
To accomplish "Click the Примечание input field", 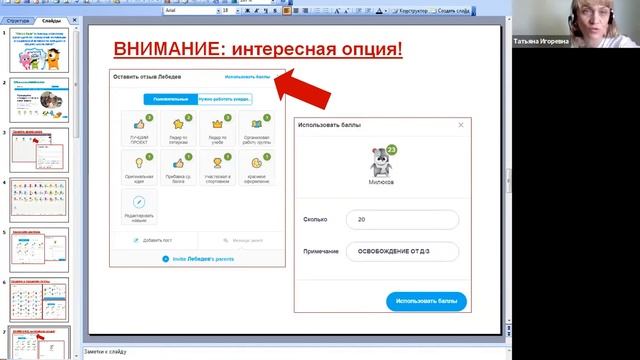I will point(402,251).
